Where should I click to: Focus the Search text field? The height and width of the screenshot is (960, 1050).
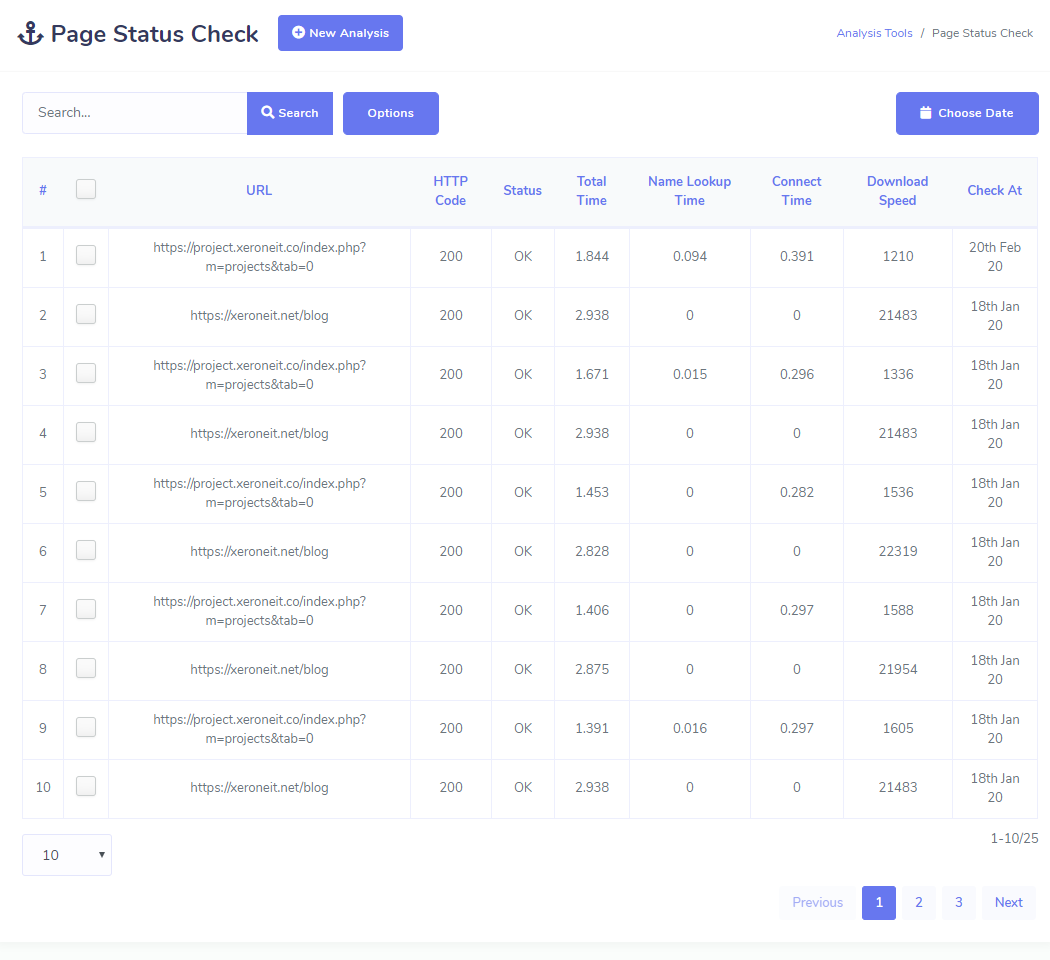(134, 113)
